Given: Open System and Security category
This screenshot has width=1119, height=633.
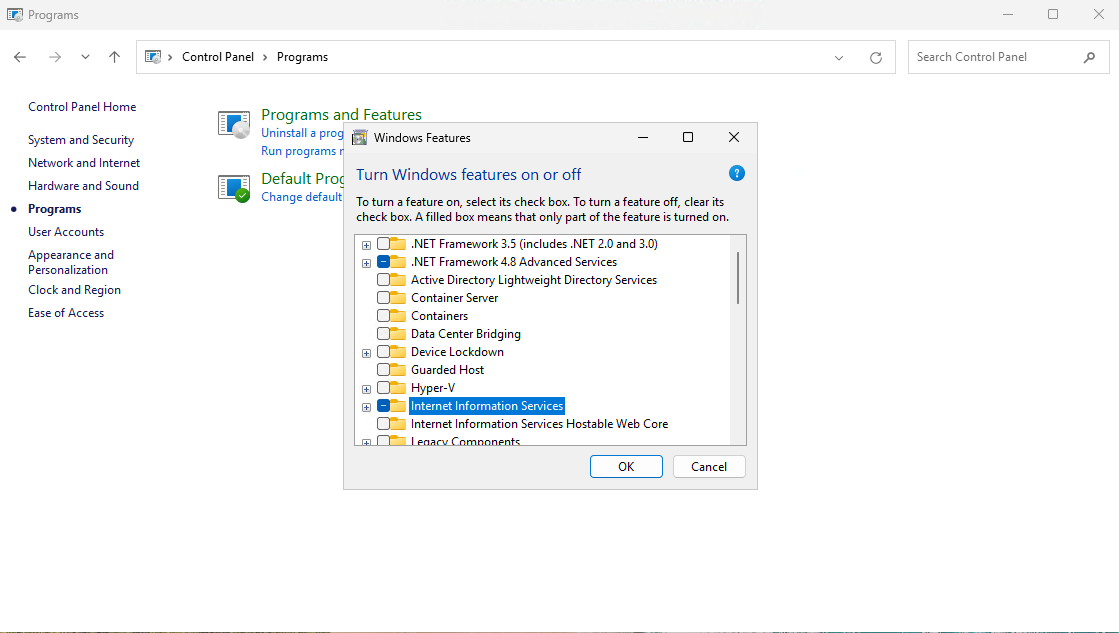Looking at the screenshot, I should click(x=81, y=140).
